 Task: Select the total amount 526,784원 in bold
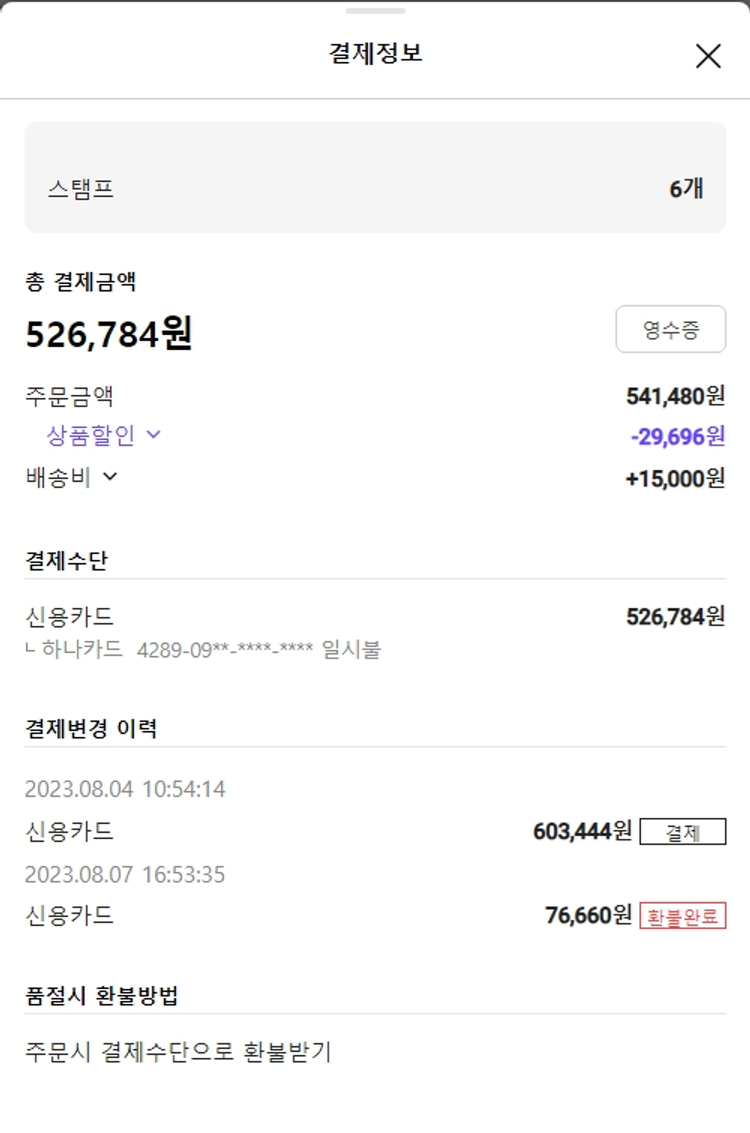[109, 334]
